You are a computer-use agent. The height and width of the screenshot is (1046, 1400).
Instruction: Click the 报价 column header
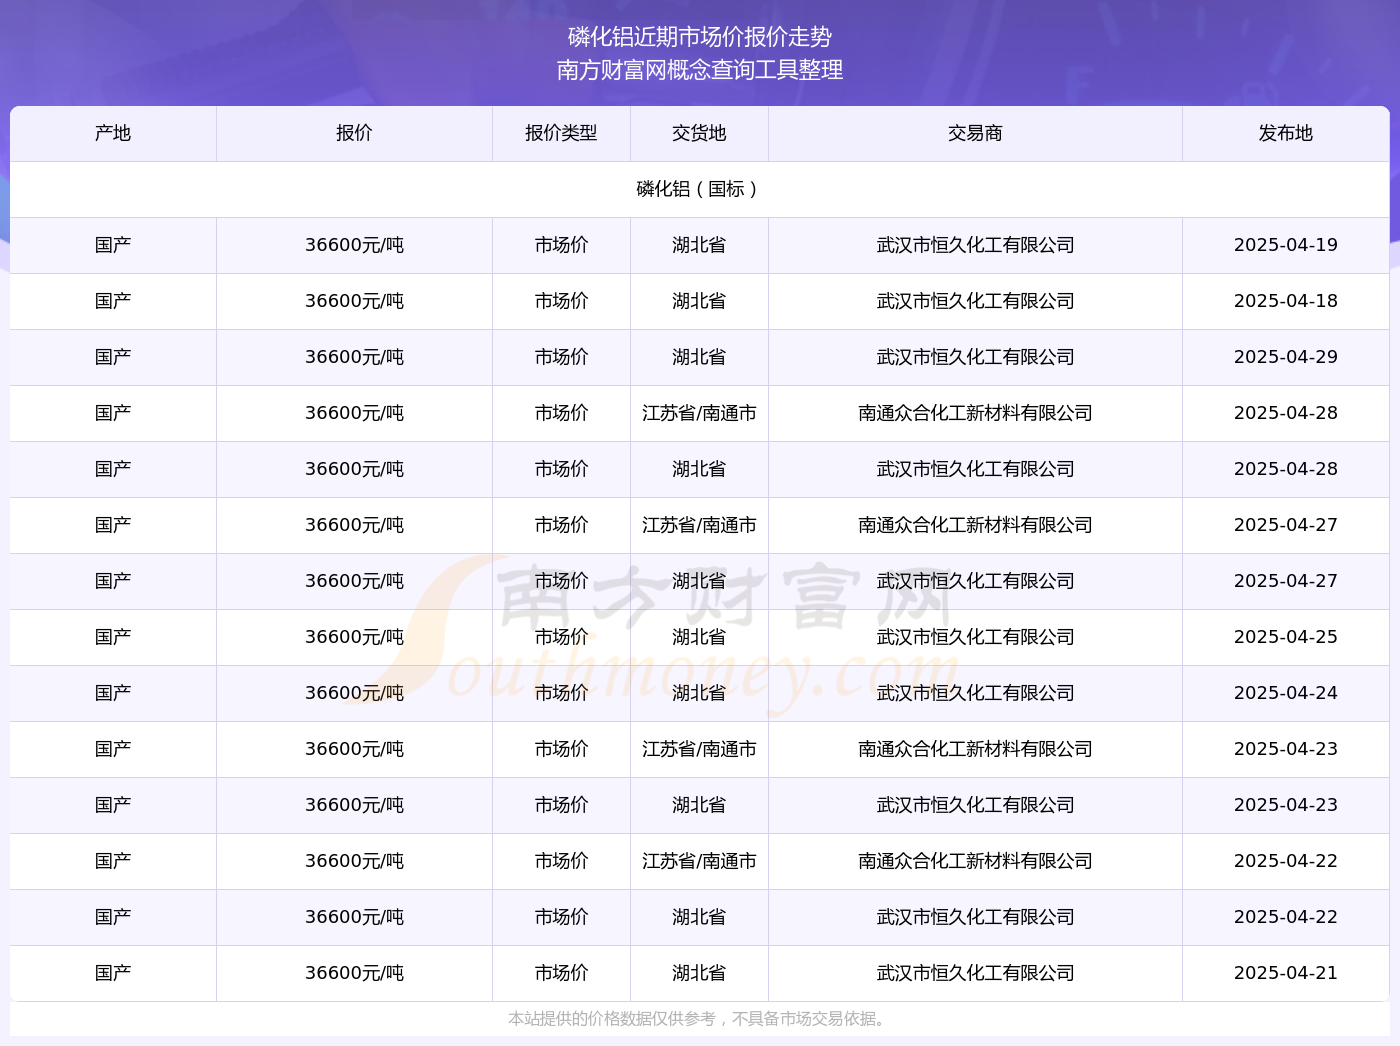(354, 133)
